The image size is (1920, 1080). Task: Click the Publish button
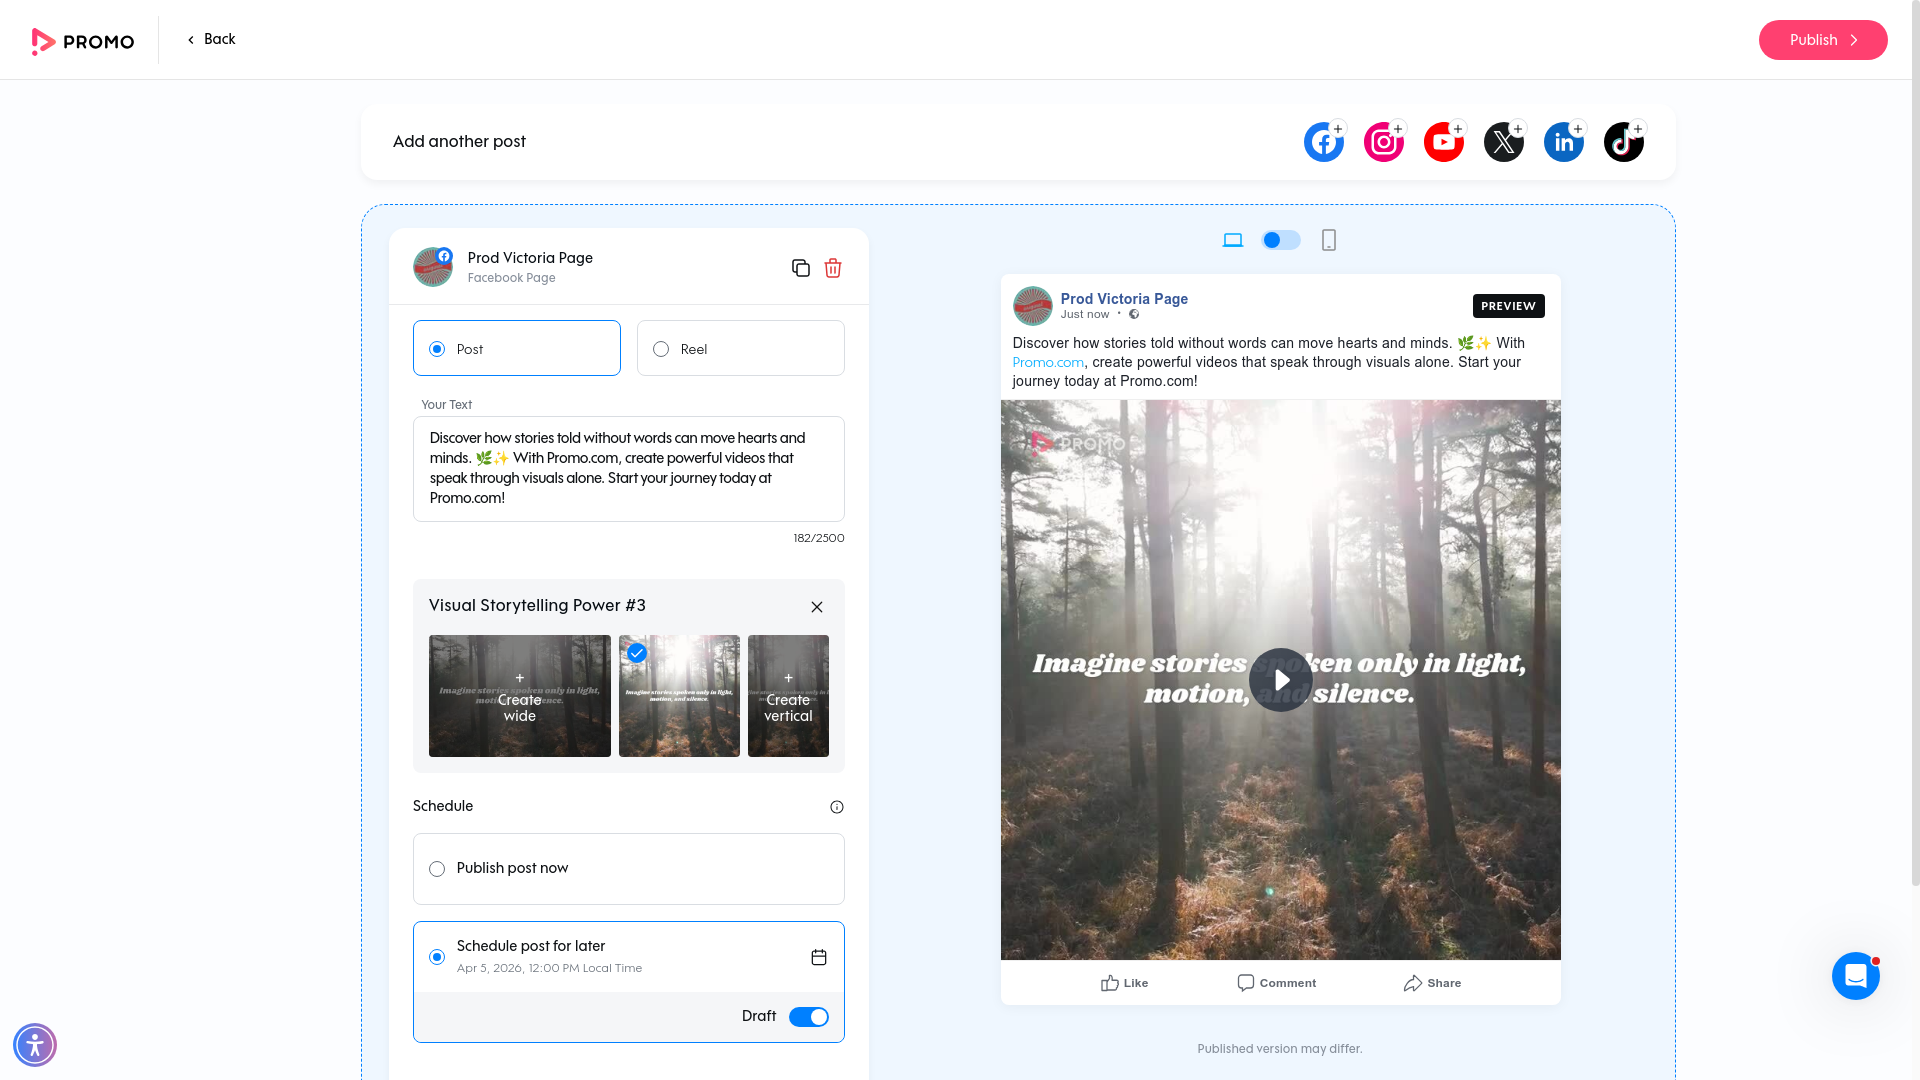coord(1822,40)
